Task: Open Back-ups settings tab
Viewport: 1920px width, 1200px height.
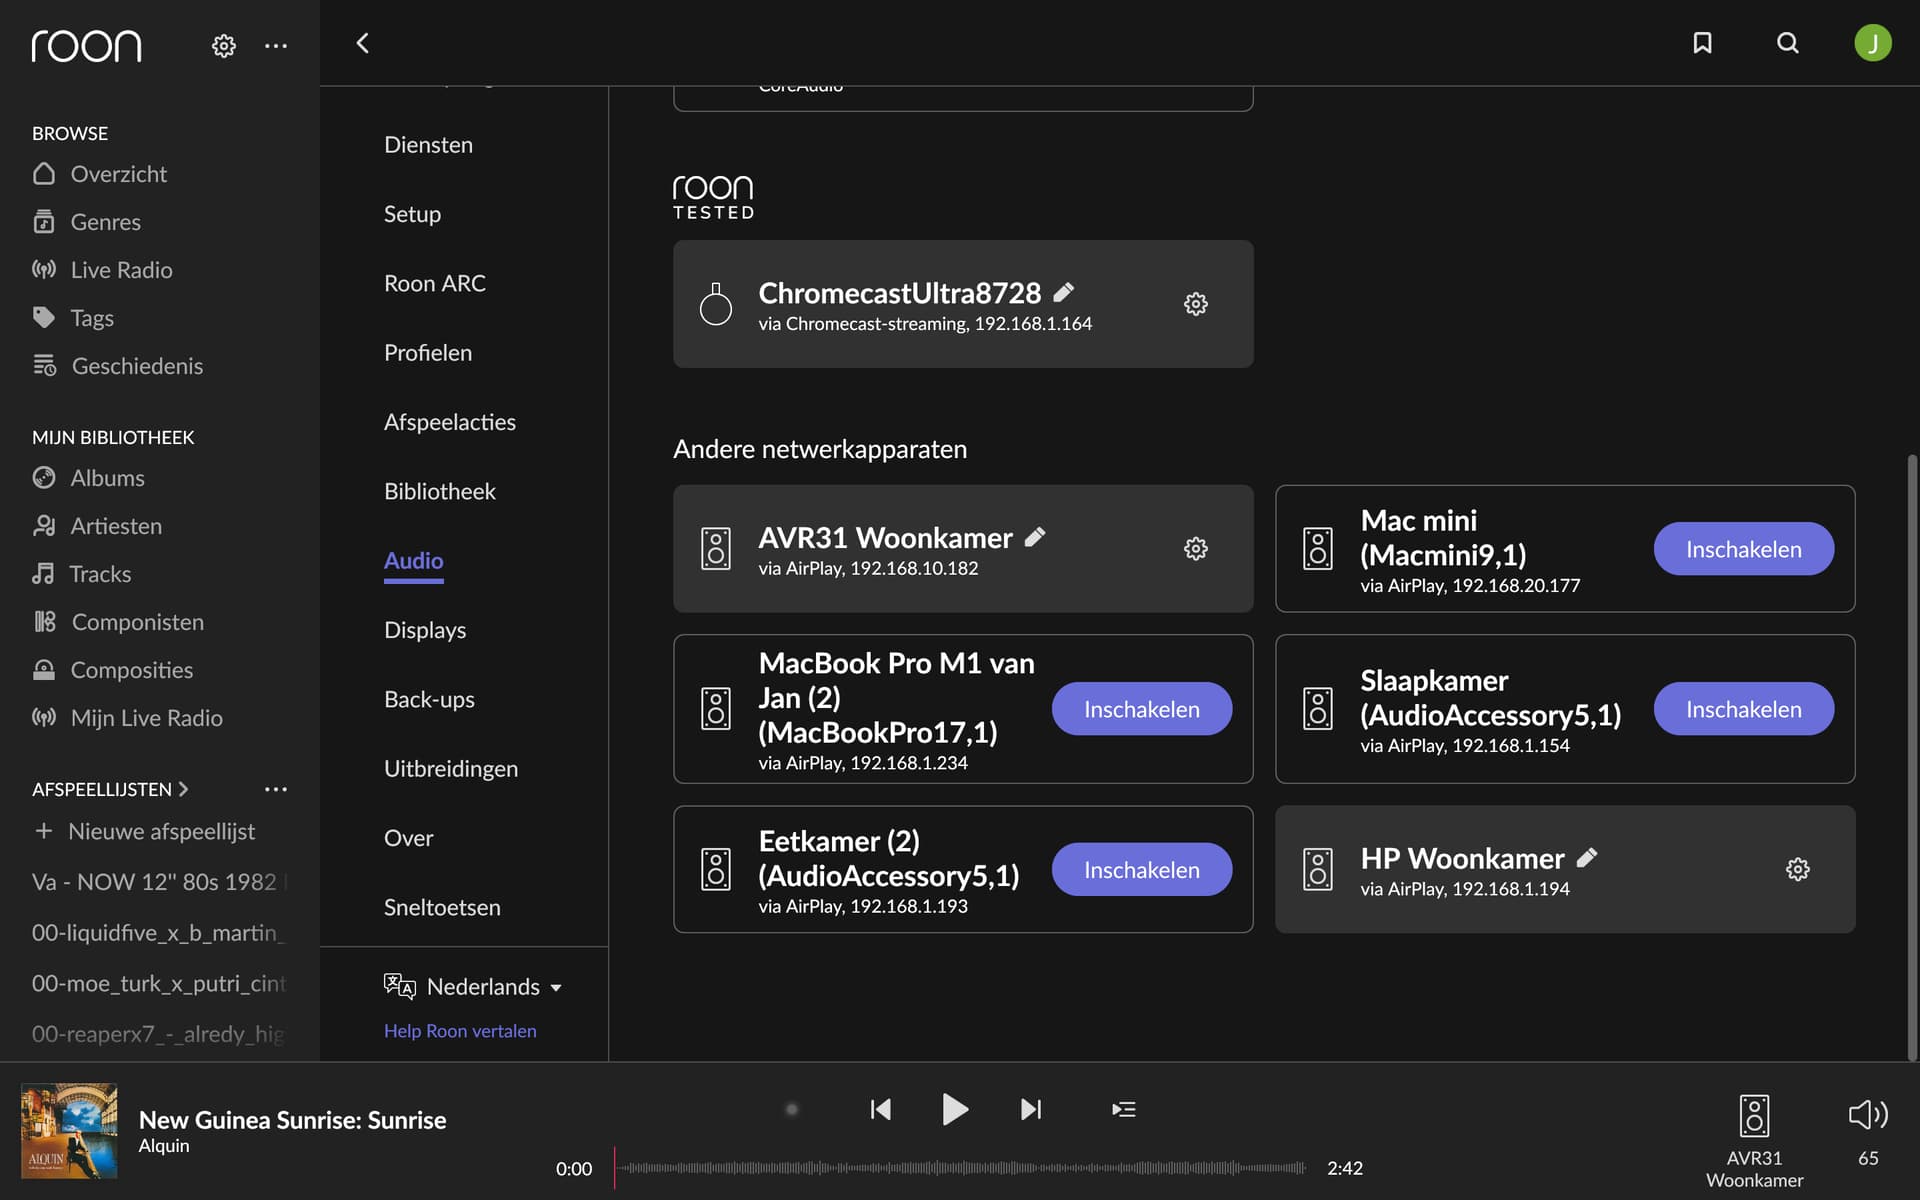Action: (429, 700)
